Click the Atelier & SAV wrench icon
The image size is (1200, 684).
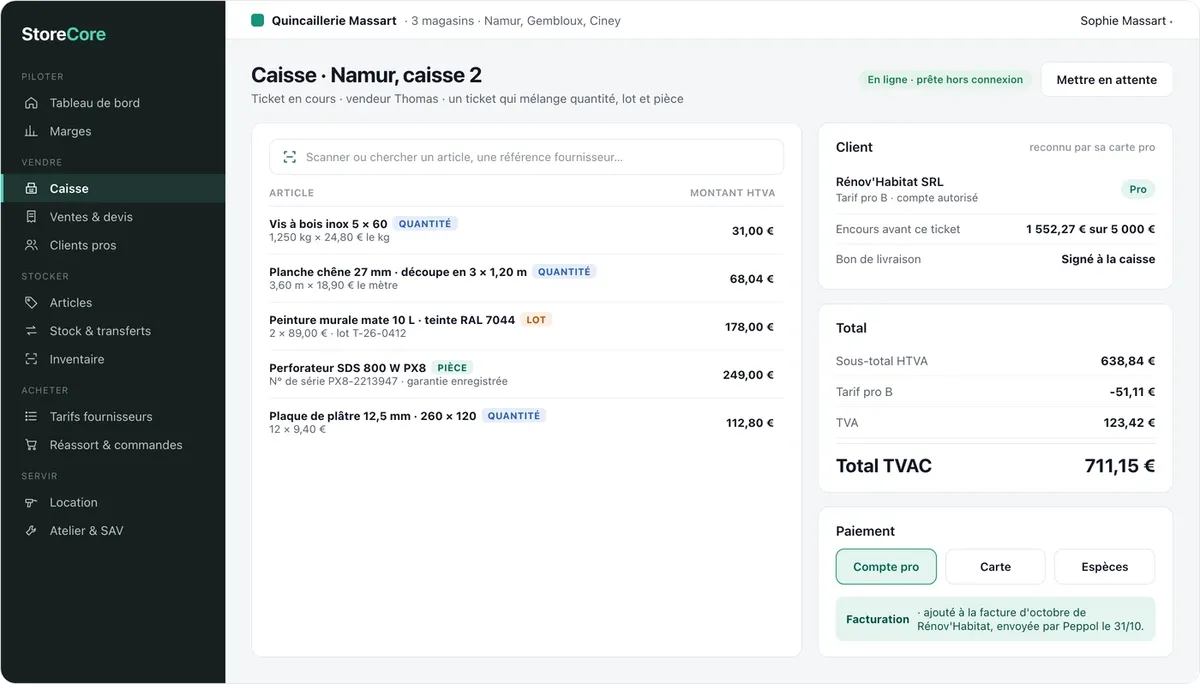(31, 531)
